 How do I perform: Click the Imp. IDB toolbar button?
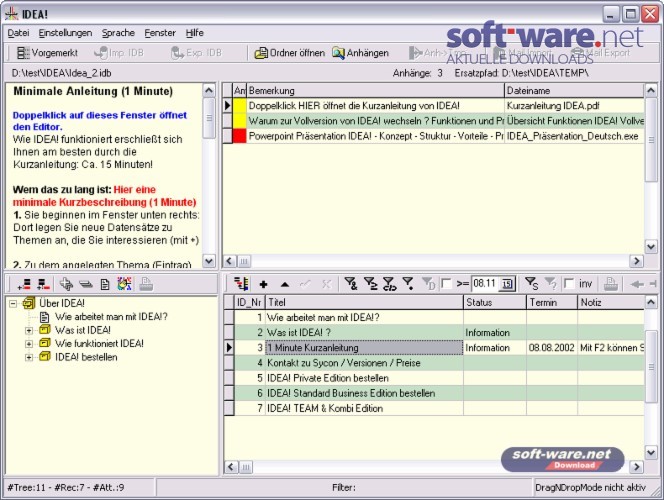119,53
